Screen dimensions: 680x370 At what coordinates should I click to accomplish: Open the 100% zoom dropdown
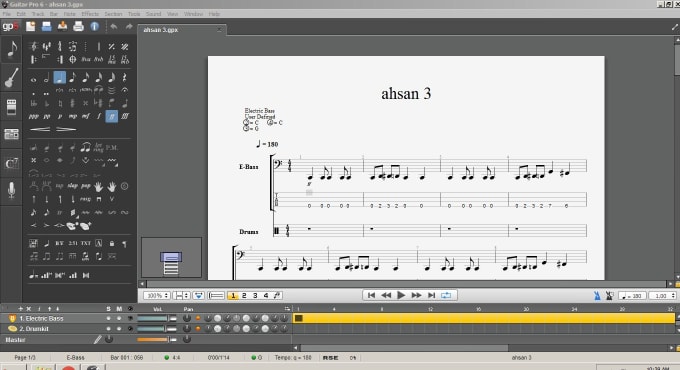(157, 295)
